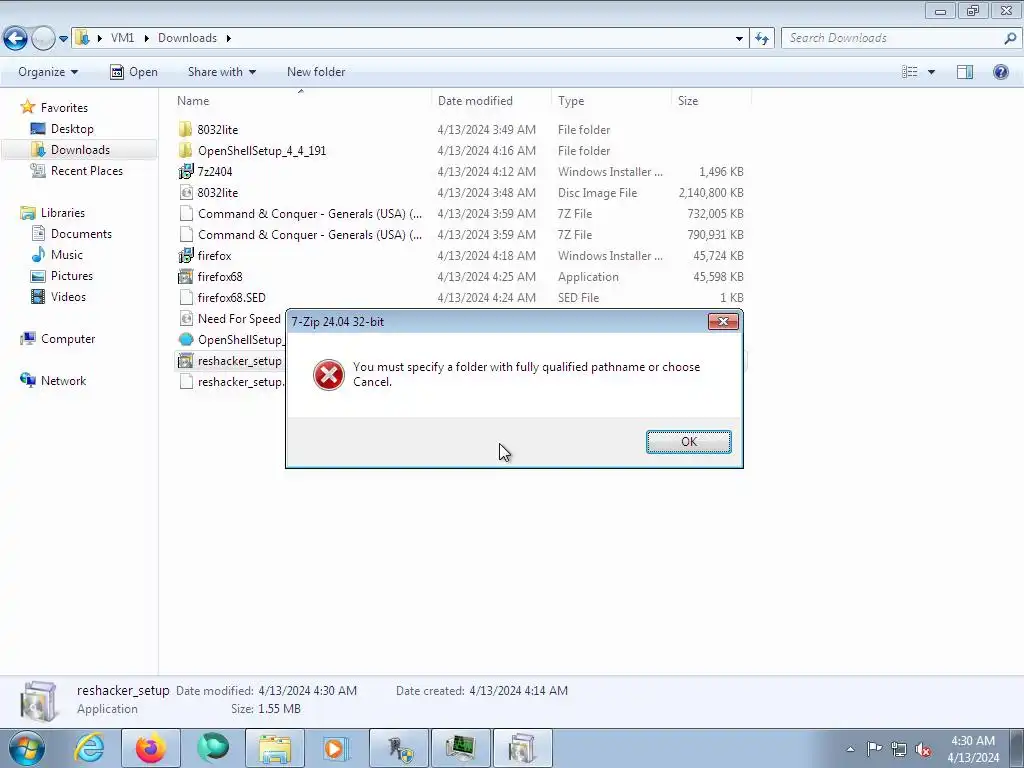This screenshot has height=768, width=1024.
Task: Click the New folder button
Action: (316, 72)
